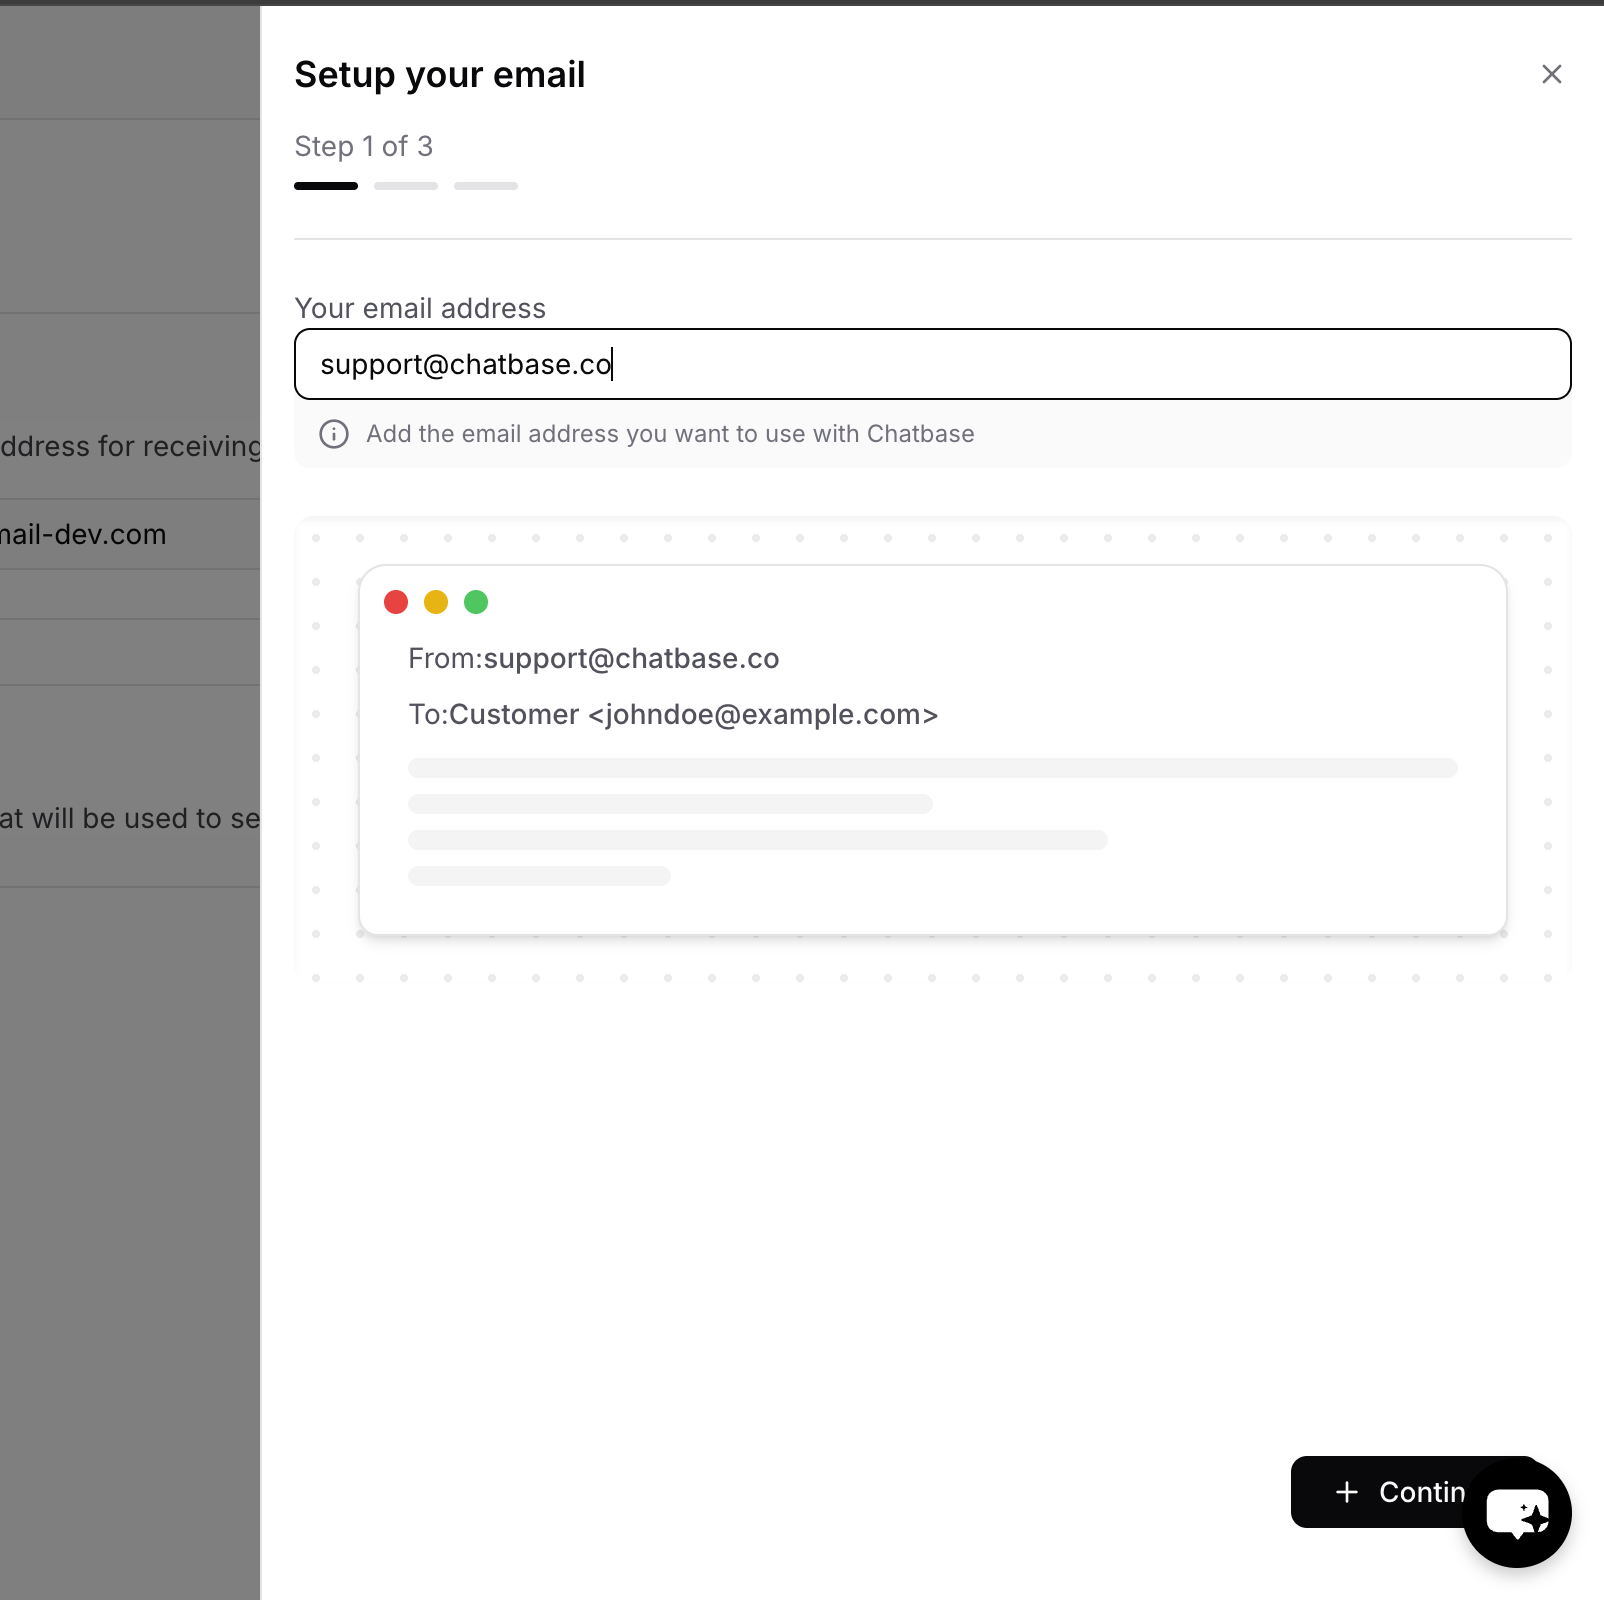Select the green dot in the email preview
1604x1600 pixels.
(476, 601)
